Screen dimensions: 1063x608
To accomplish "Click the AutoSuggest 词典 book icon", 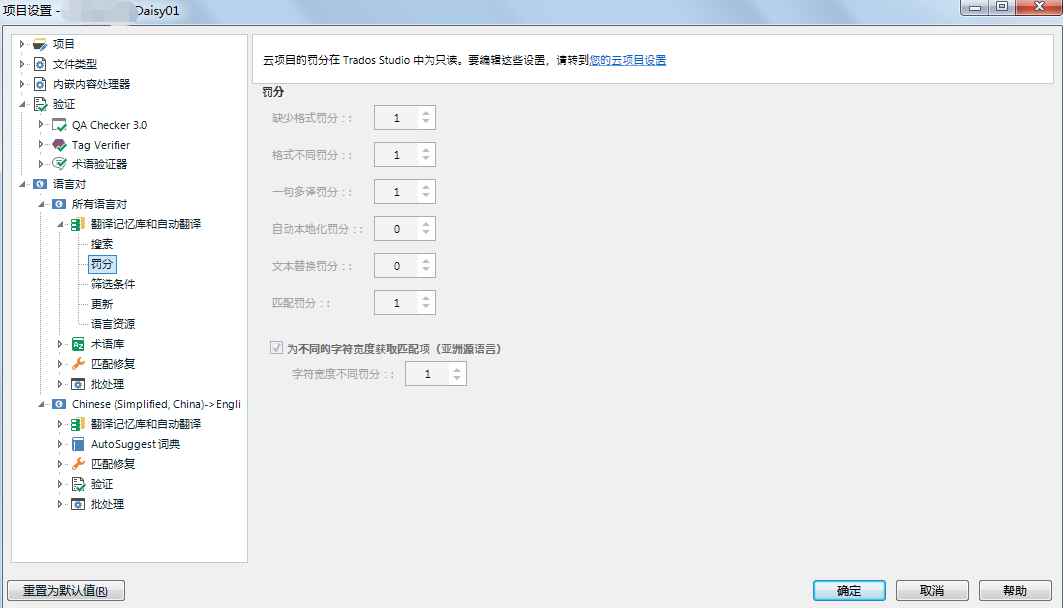I will pyautogui.click(x=78, y=445).
